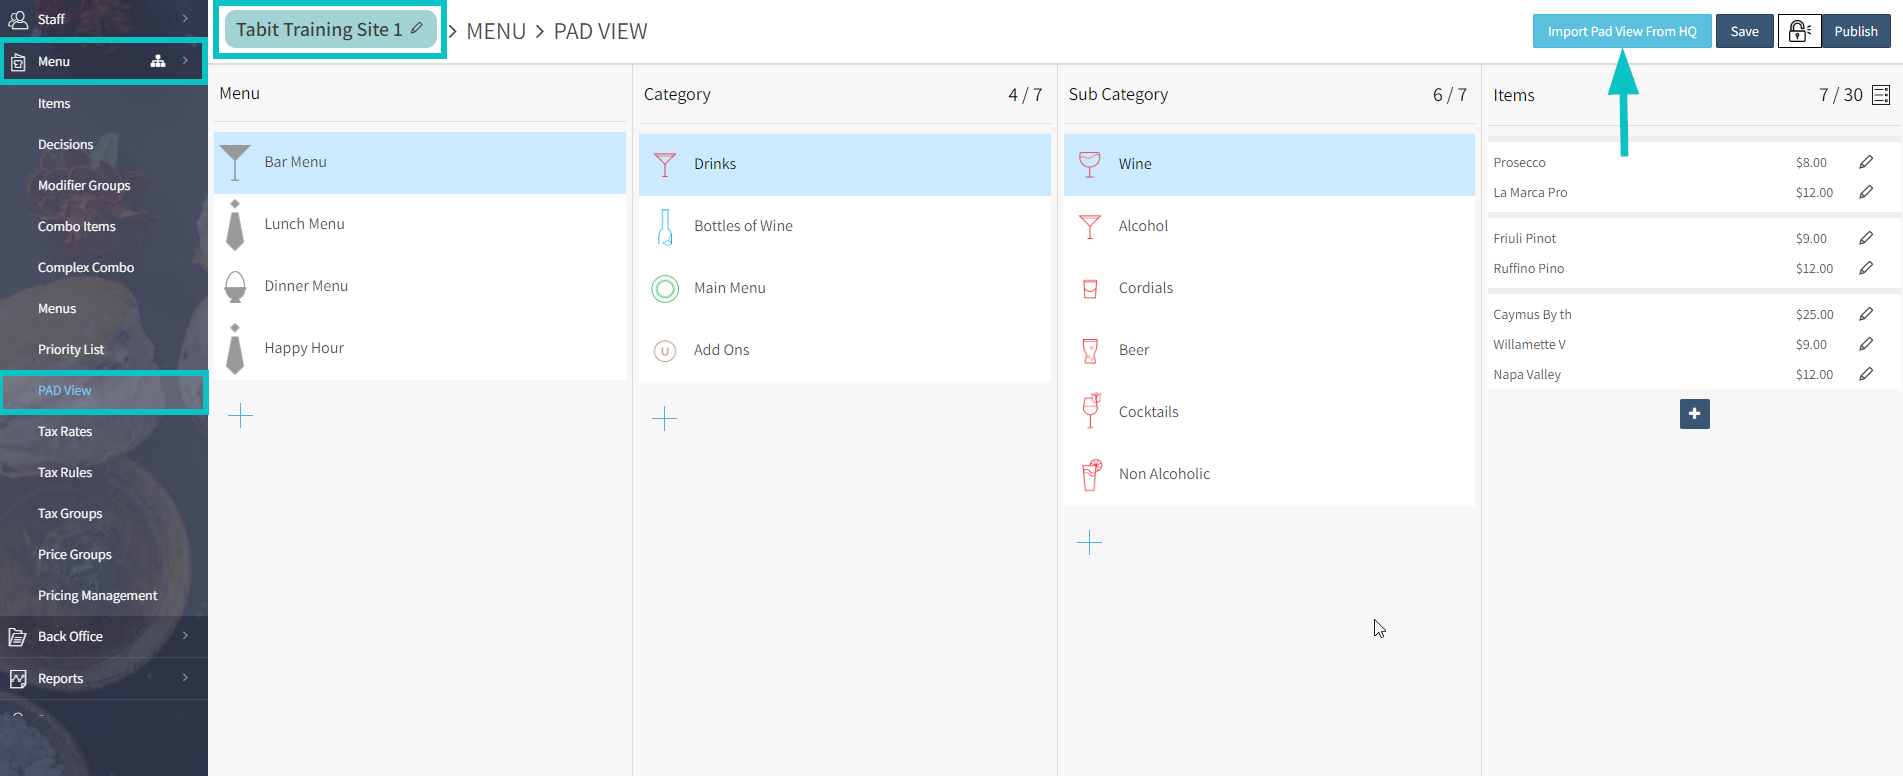Image resolution: width=1903 pixels, height=776 pixels.
Task: Click the Bottles of Wine bottle icon
Action: click(665, 227)
